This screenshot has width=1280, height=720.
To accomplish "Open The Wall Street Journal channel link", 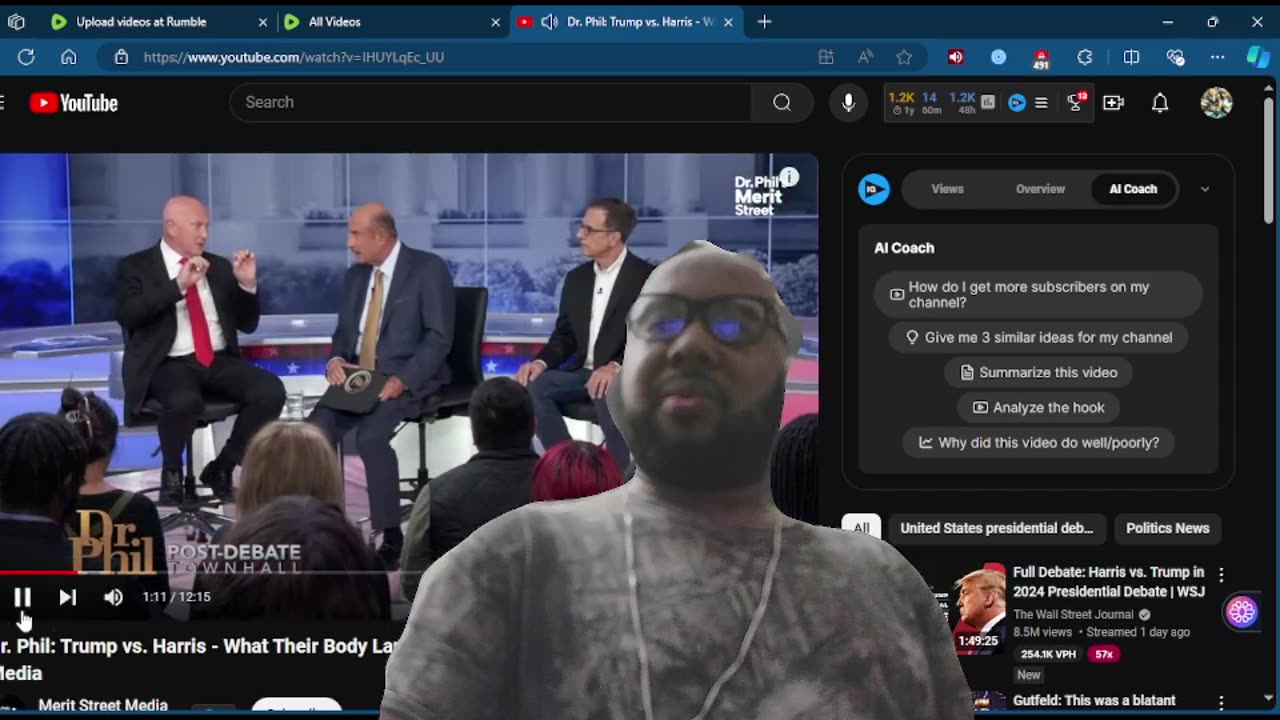I will 1073,615.
